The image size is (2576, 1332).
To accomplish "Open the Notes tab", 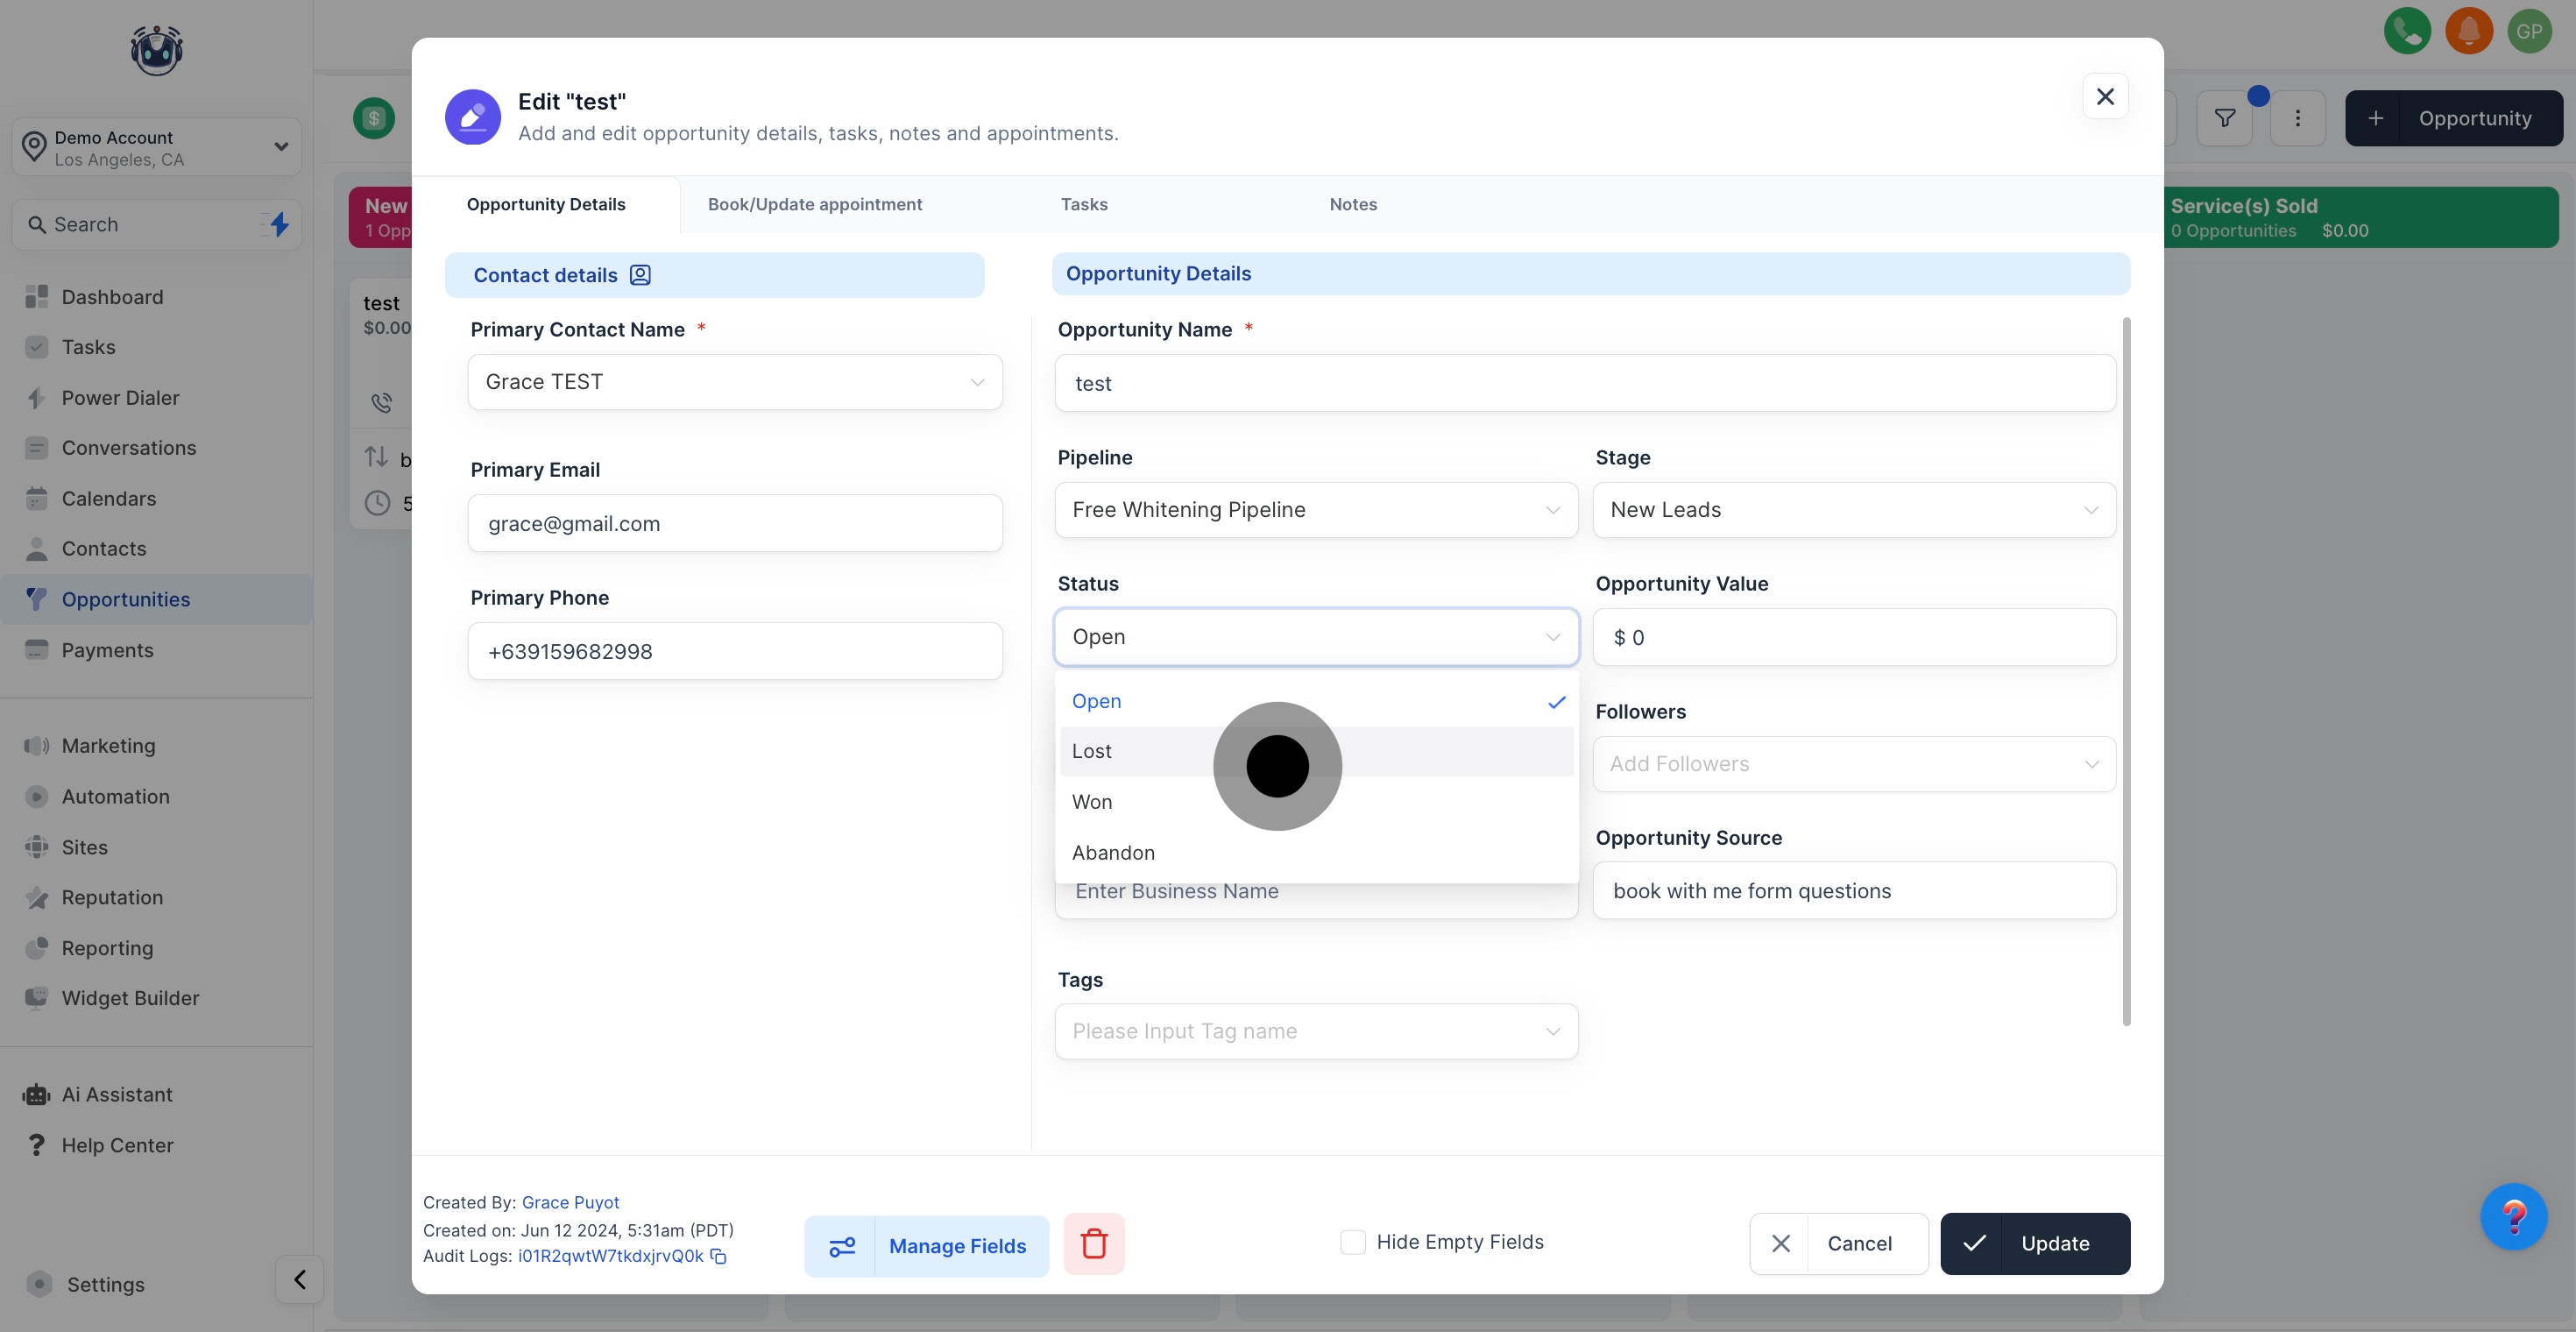I will pyautogui.click(x=1352, y=204).
